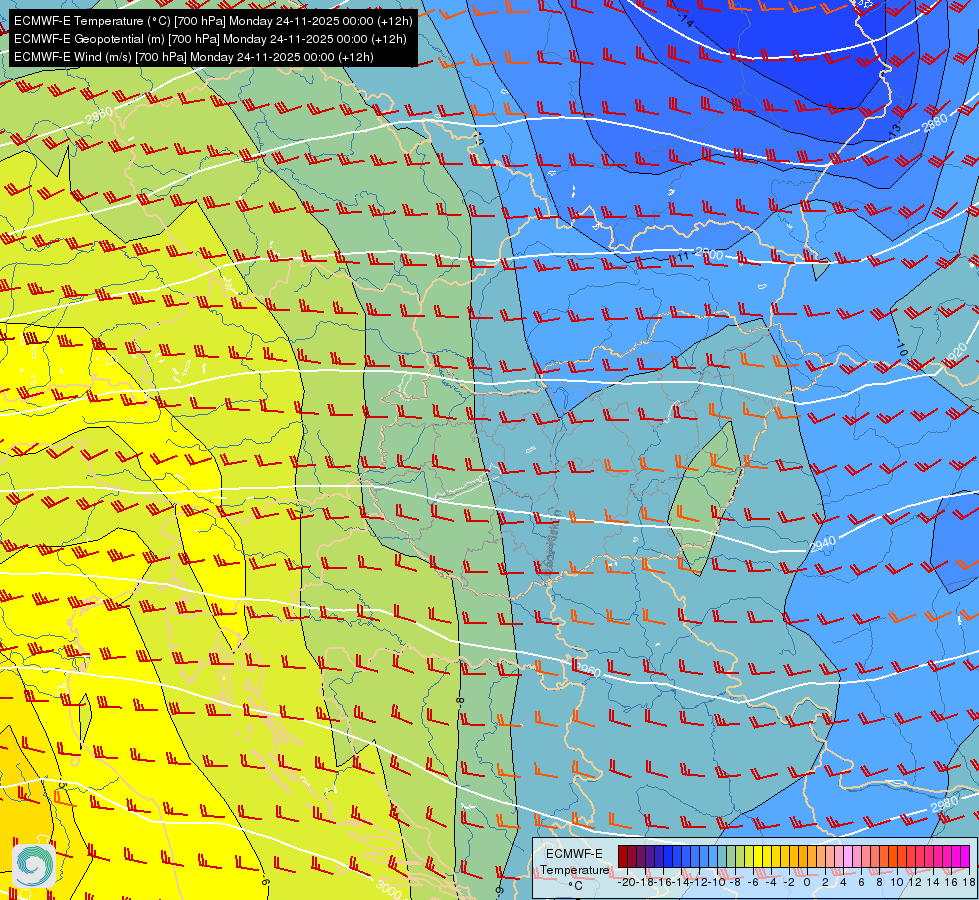Image resolution: width=979 pixels, height=900 pixels.
Task: Click the -16 tick label in the legend
Action: (664, 883)
